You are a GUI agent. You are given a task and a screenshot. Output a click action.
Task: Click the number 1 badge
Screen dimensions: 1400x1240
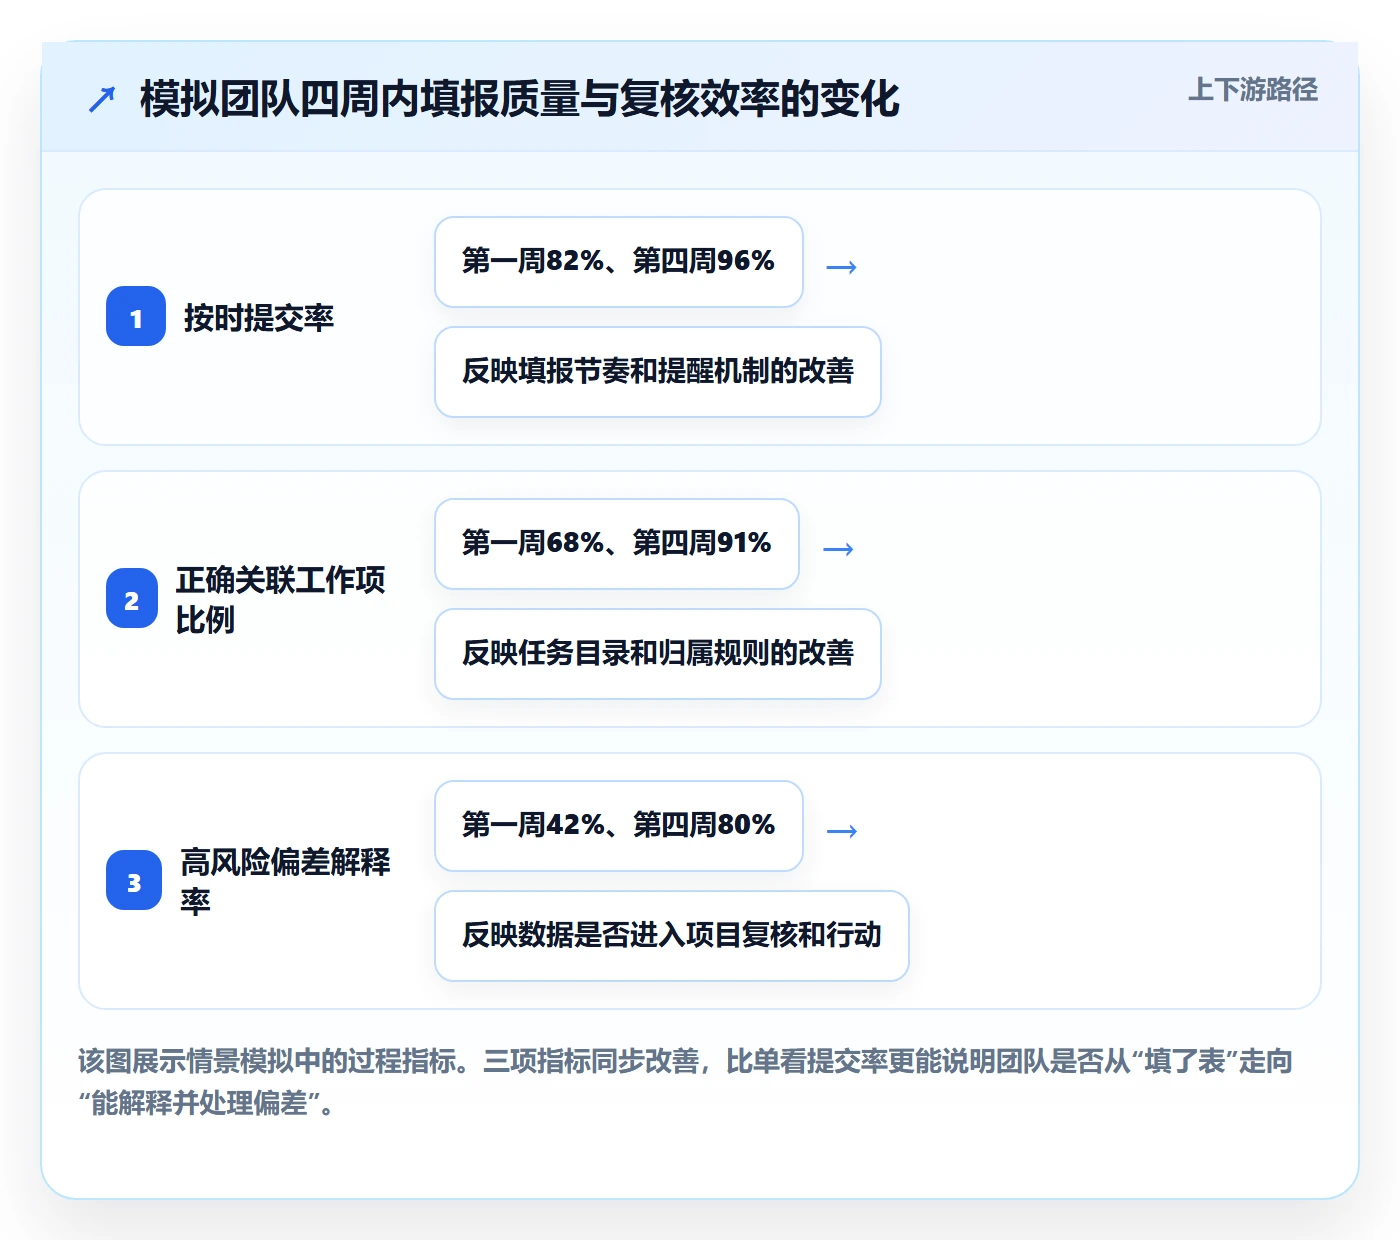point(136,316)
